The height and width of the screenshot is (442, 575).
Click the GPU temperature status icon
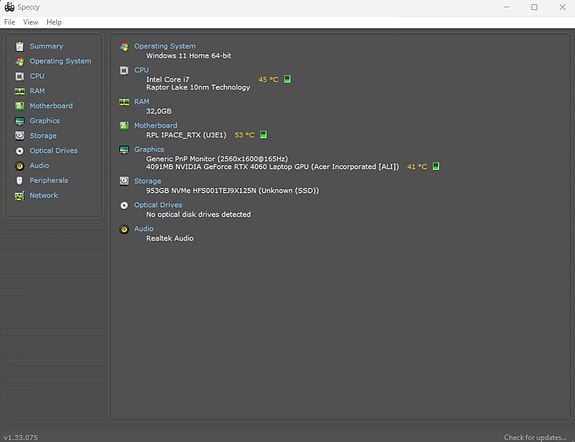[436, 167]
